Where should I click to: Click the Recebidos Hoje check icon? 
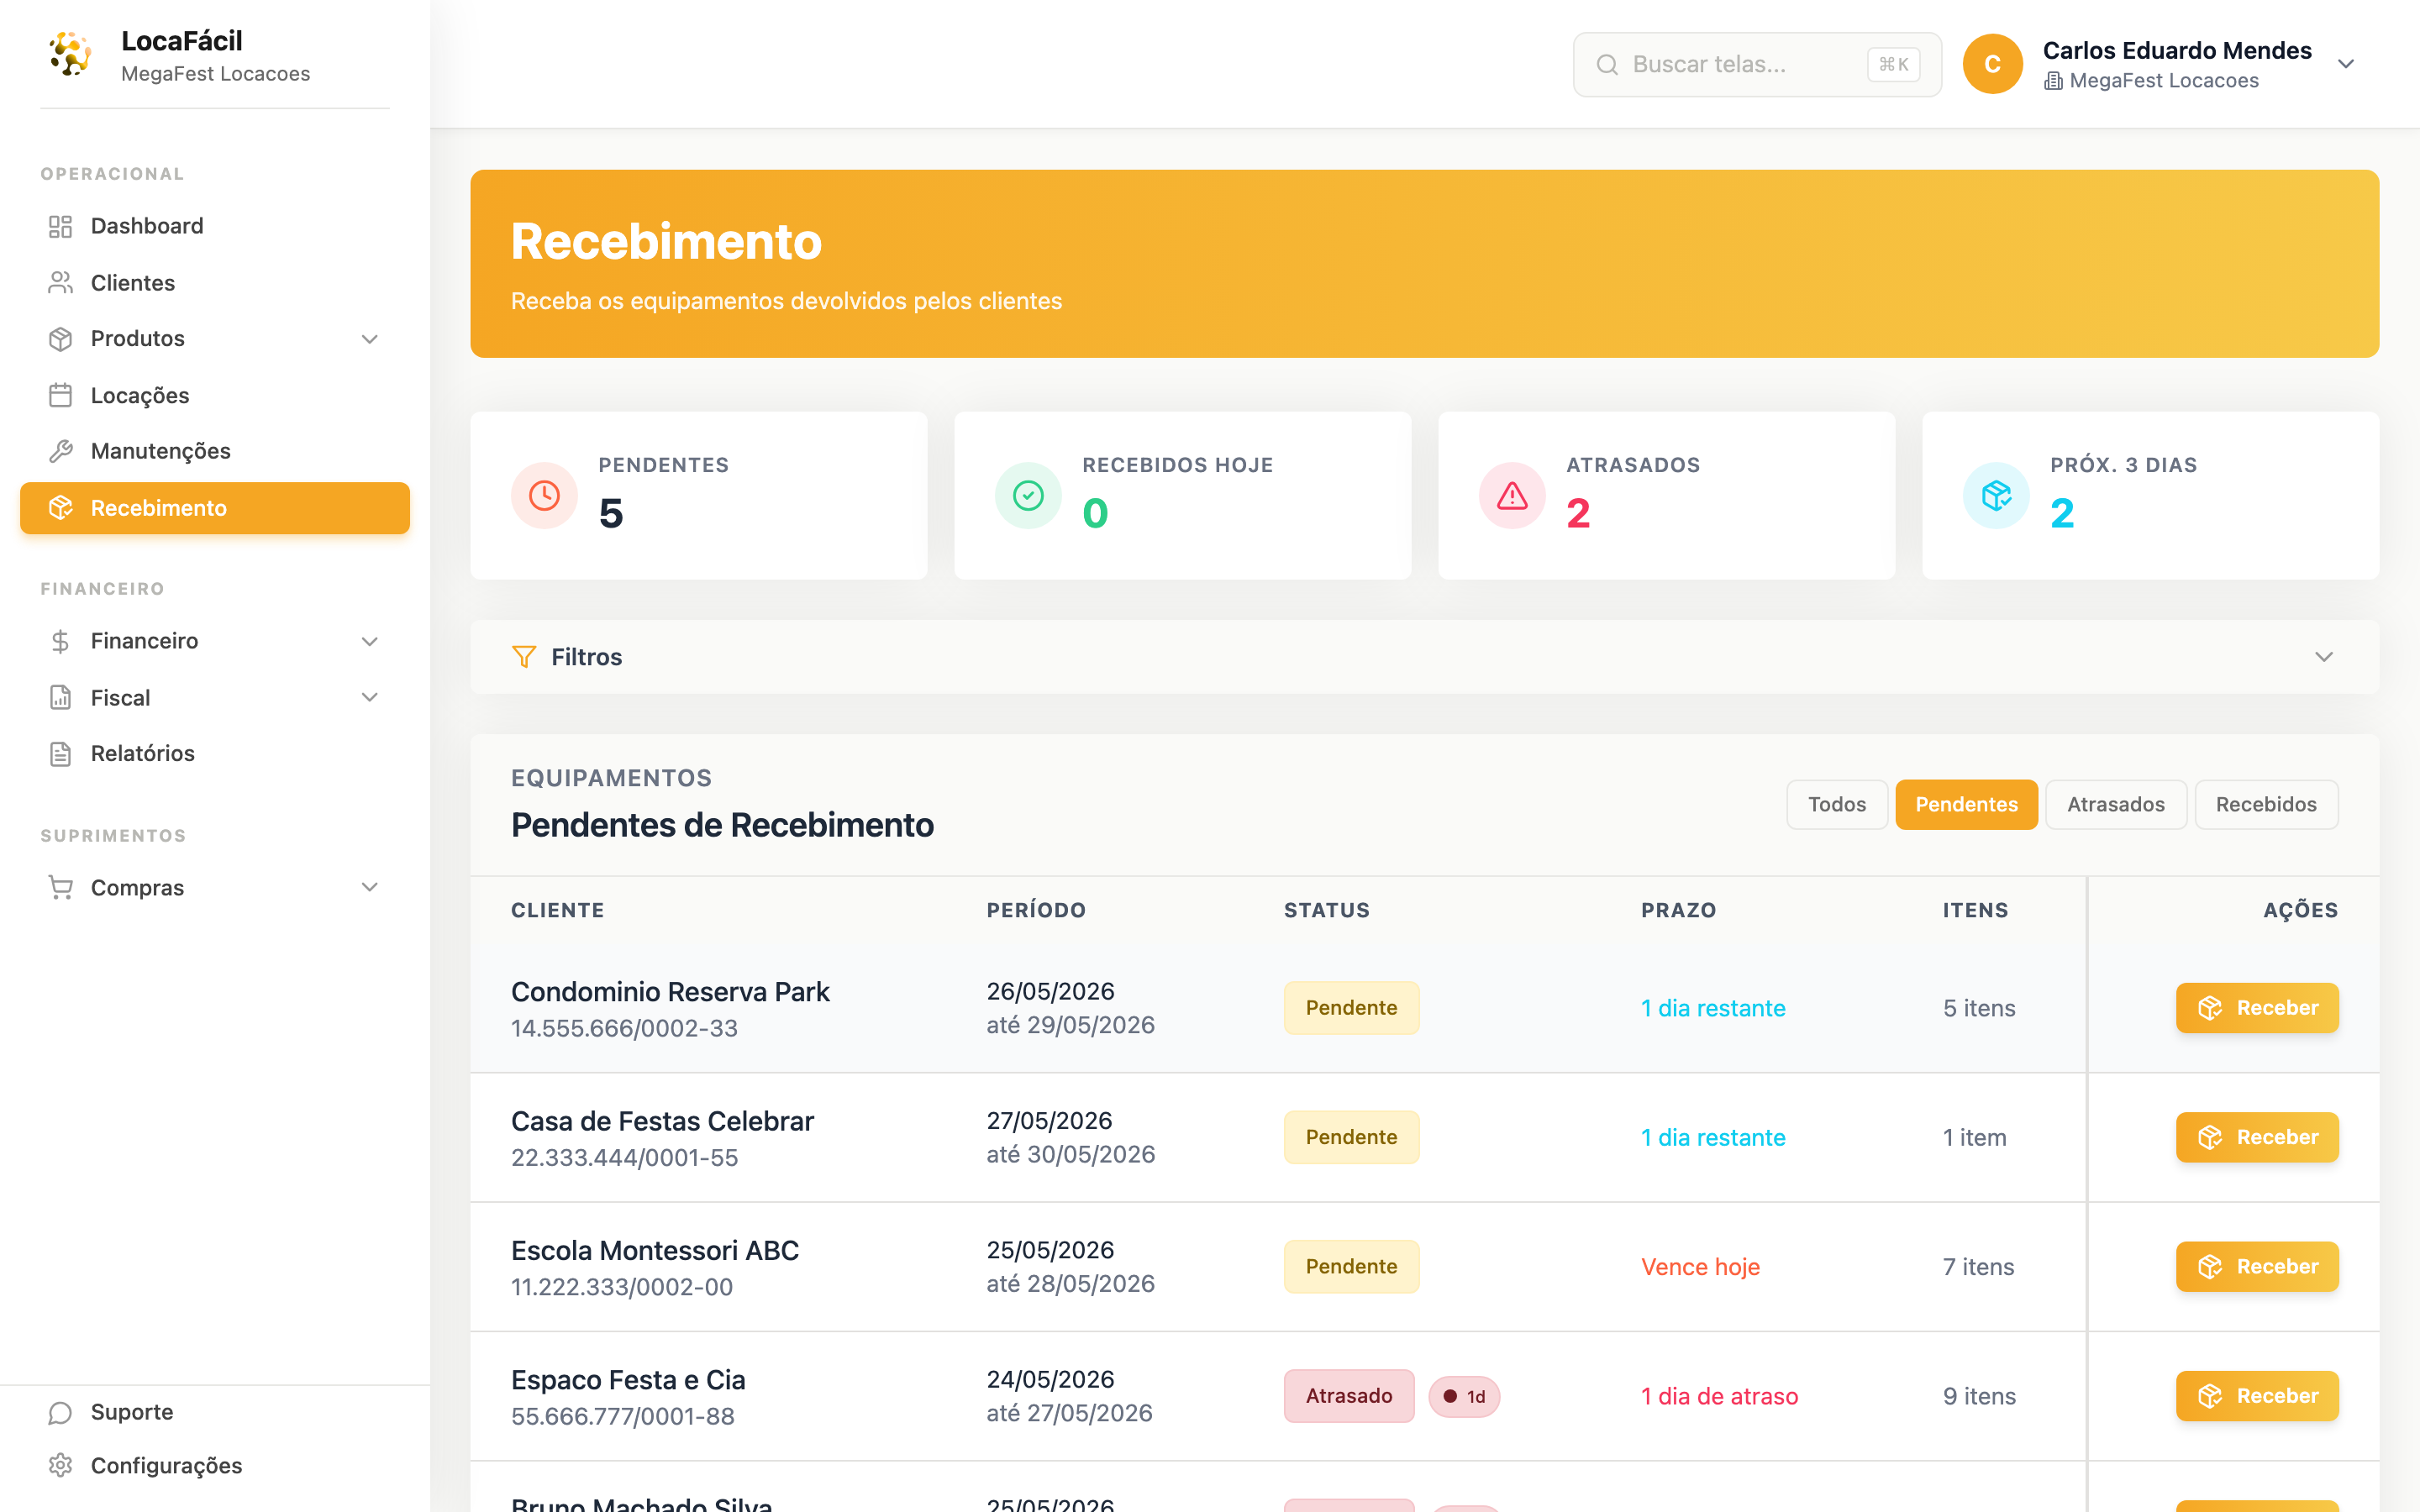(x=1028, y=495)
